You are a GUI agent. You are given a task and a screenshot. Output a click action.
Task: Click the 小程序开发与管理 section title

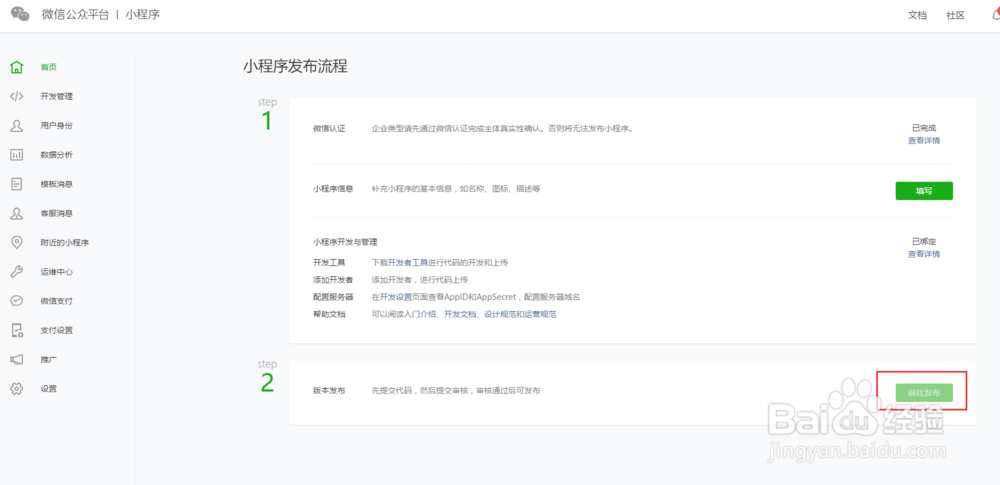click(x=345, y=242)
